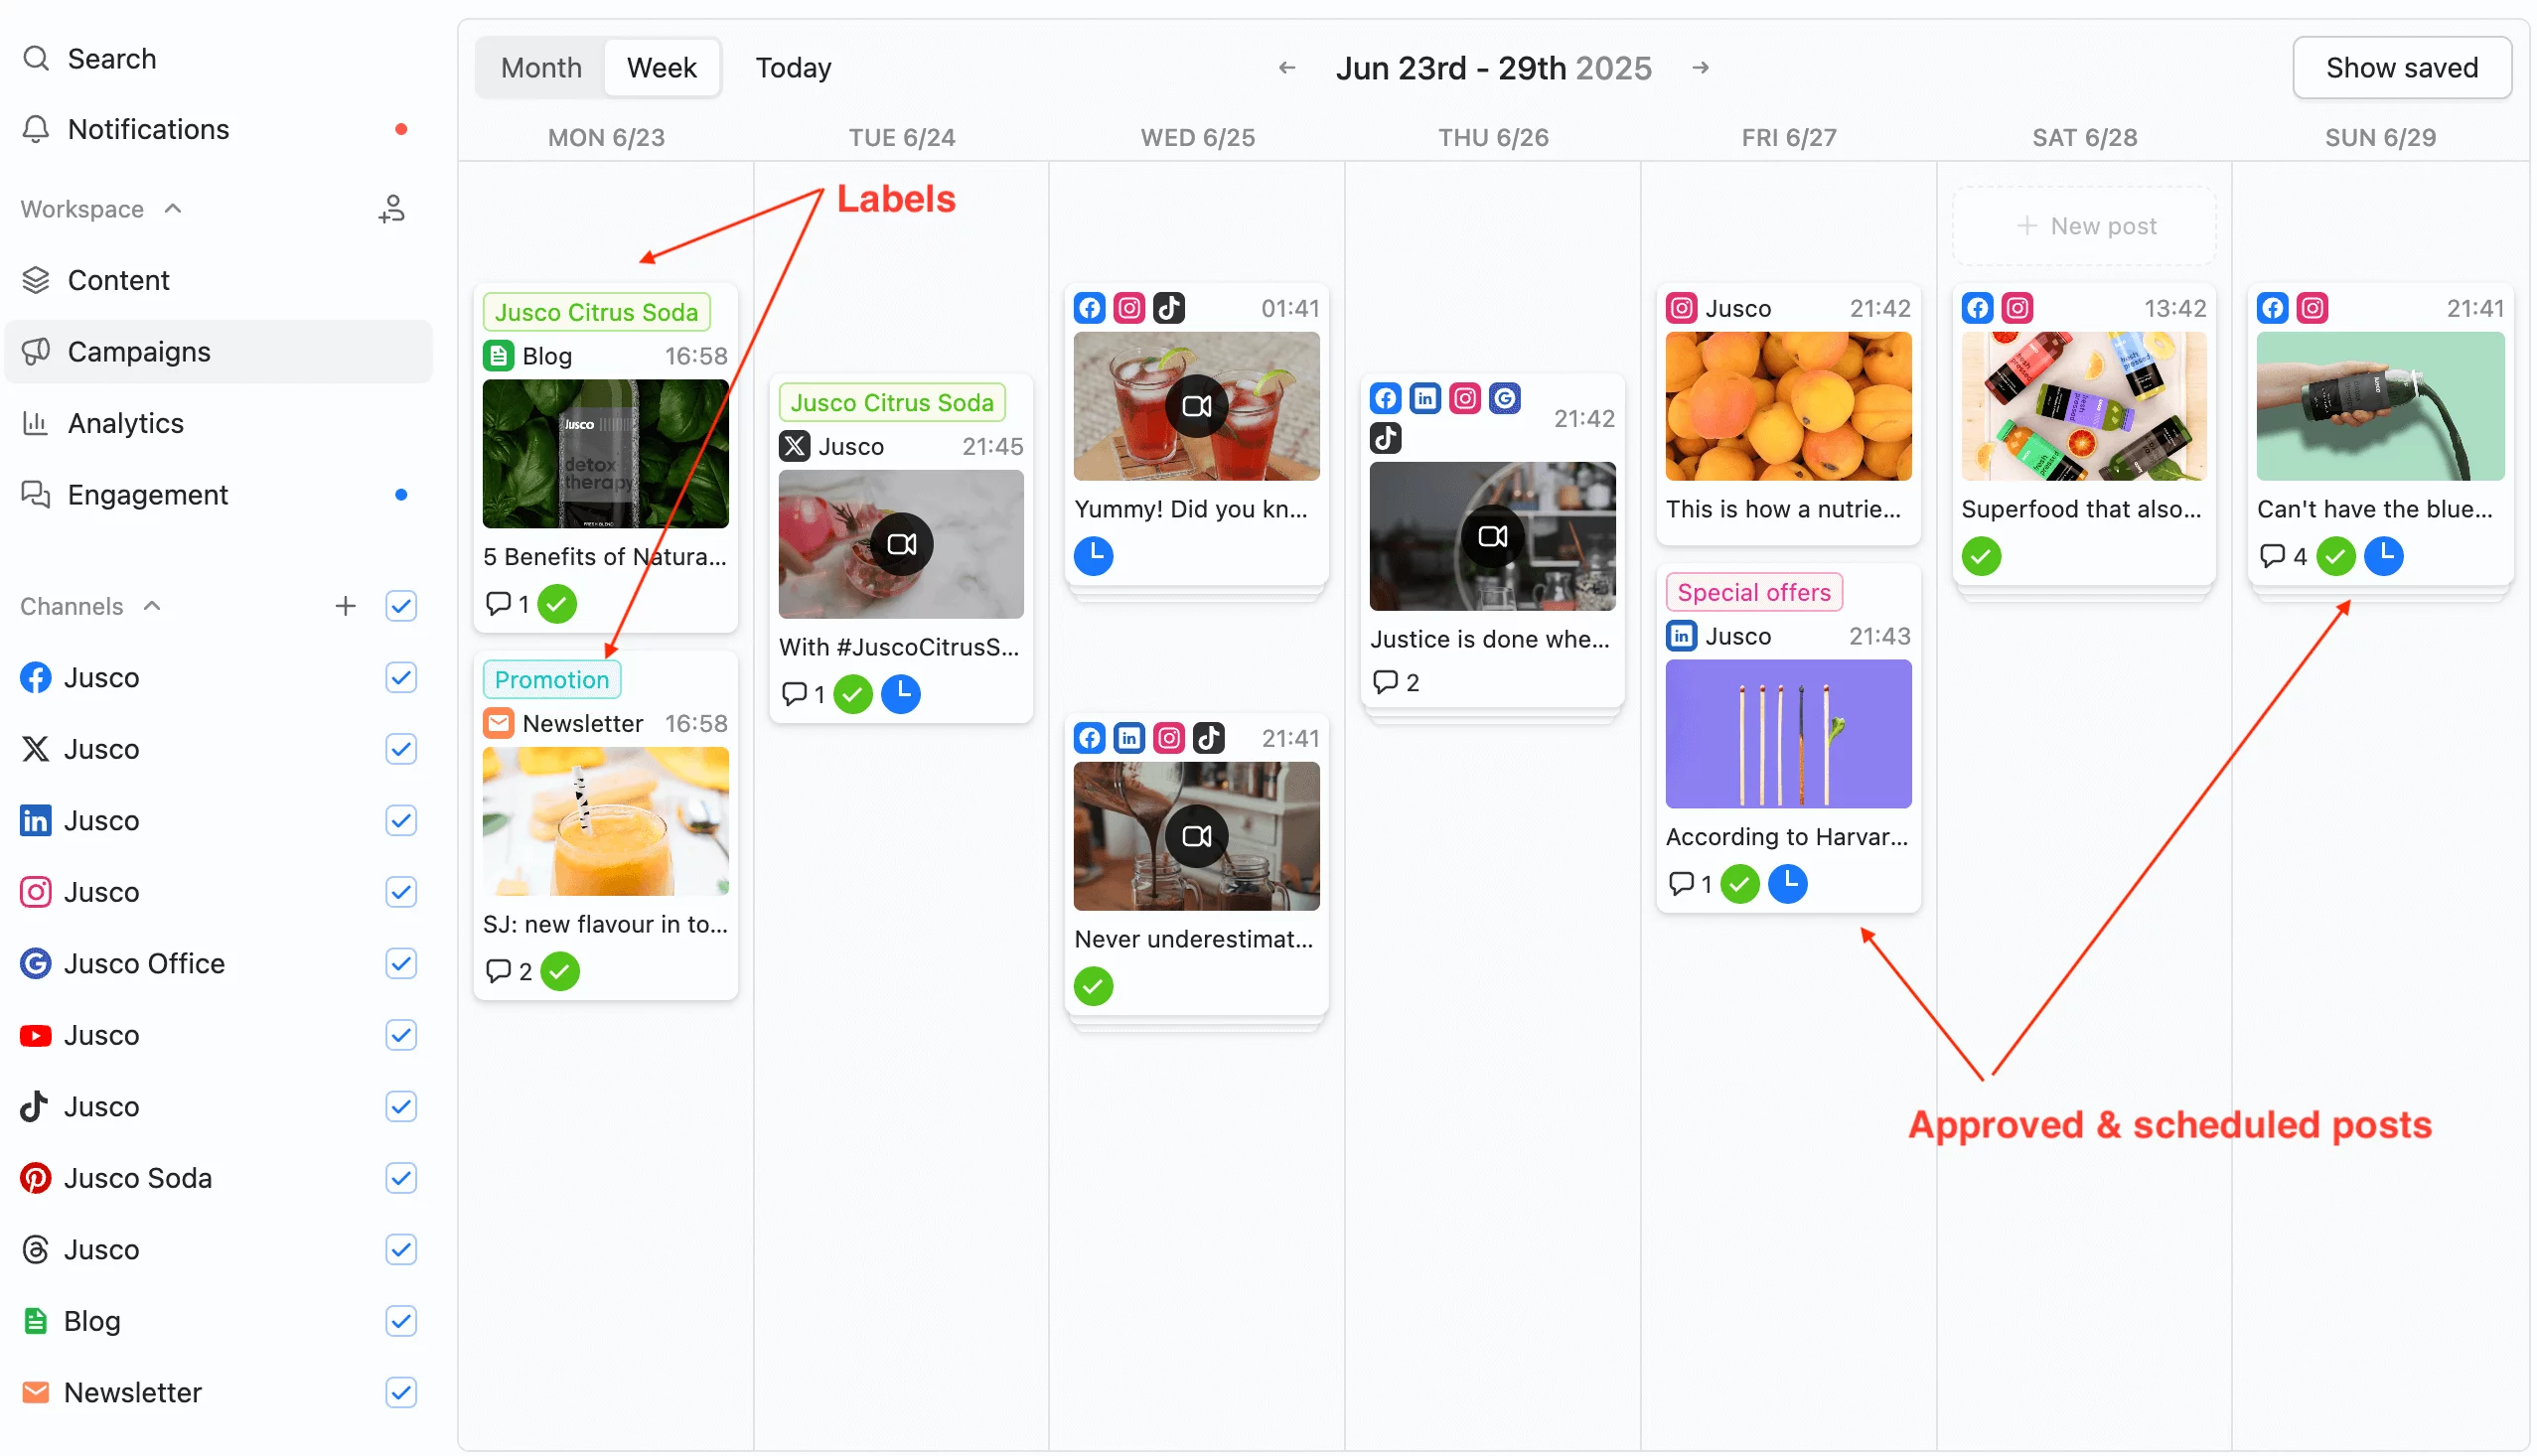Click the Show saved button
The width and height of the screenshot is (2537, 1456).
point(2402,67)
